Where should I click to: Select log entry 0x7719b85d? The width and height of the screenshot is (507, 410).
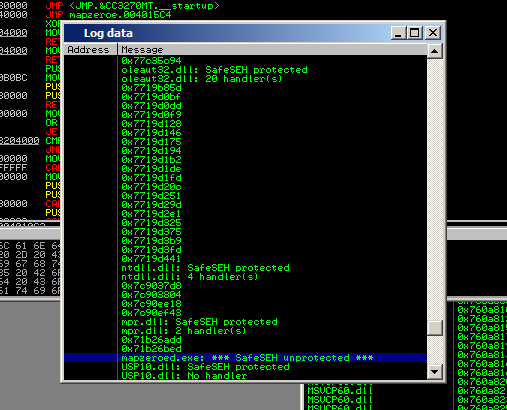151,88
